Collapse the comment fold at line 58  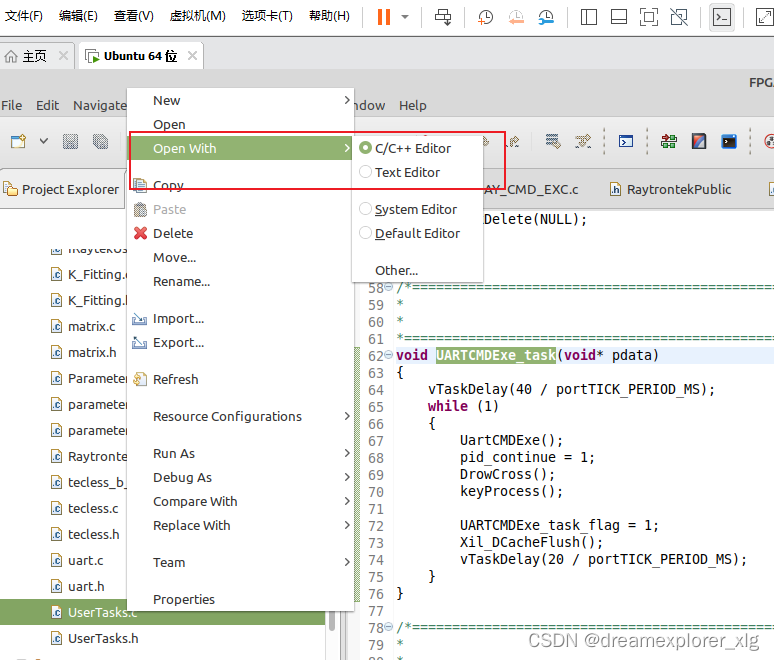coord(388,287)
